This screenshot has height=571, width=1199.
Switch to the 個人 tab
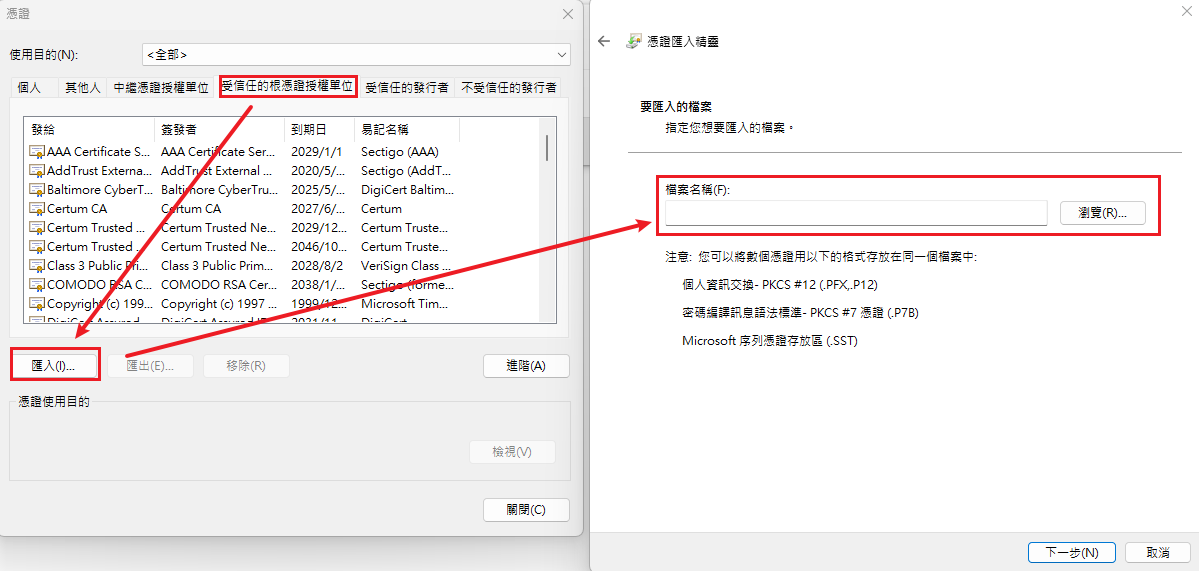pos(29,88)
